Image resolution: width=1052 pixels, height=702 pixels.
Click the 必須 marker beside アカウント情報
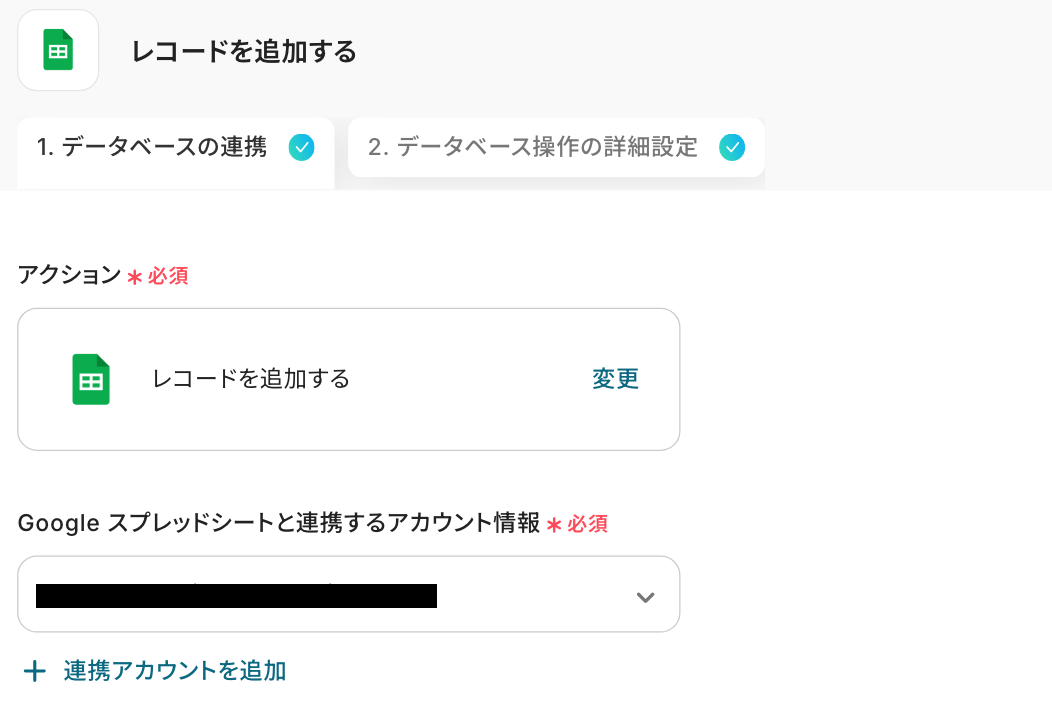click(x=587, y=524)
